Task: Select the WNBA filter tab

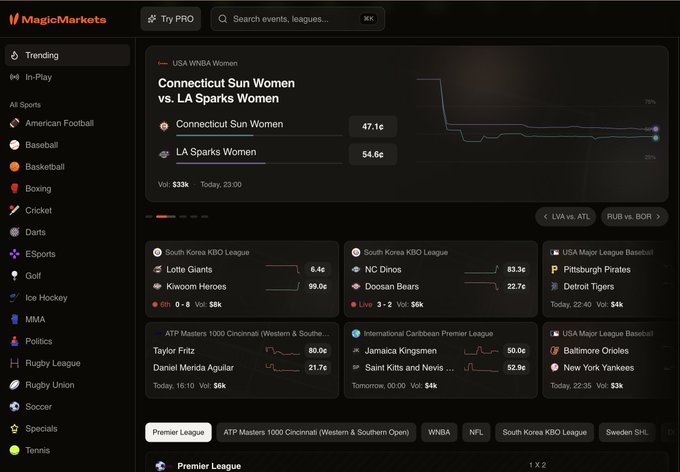Action: pyautogui.click(x=439, y=432)
